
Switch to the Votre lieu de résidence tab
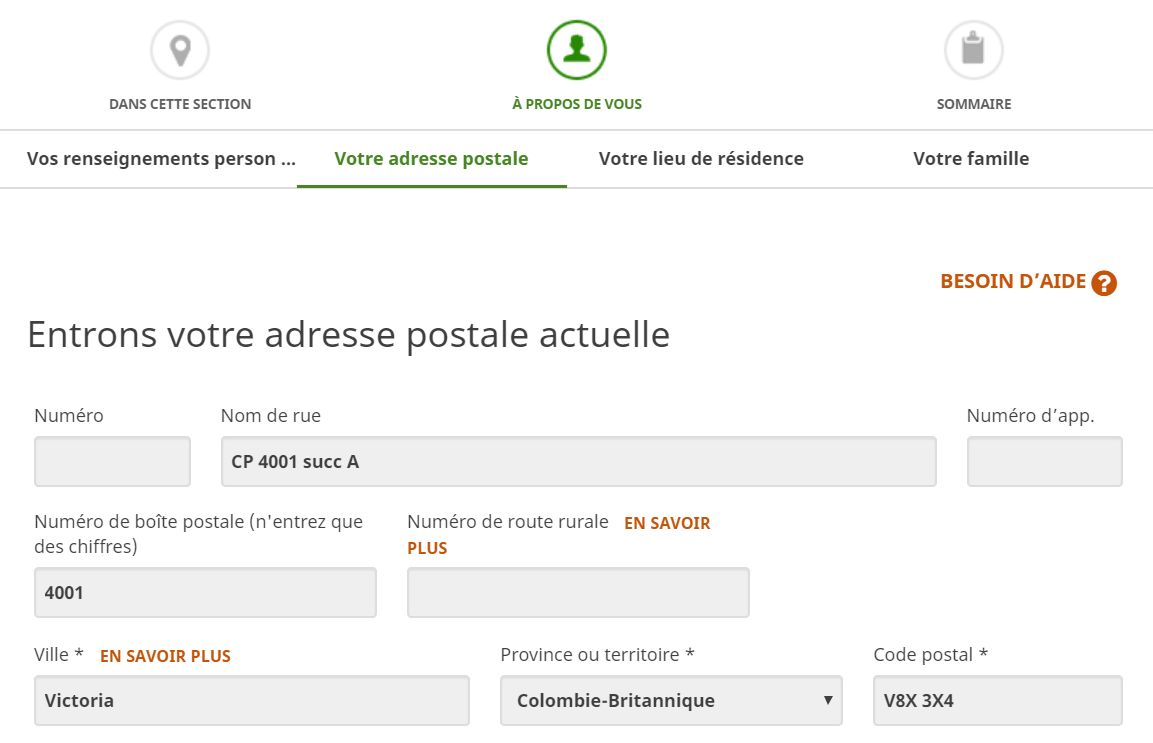pyautogui.click(x=701, y=158)
